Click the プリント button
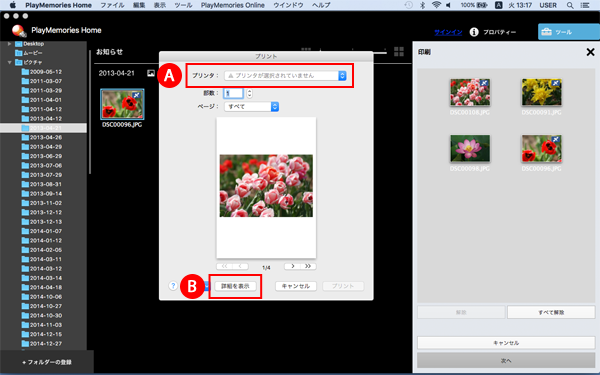Screen dimensions: 600x375 point(343,286)
